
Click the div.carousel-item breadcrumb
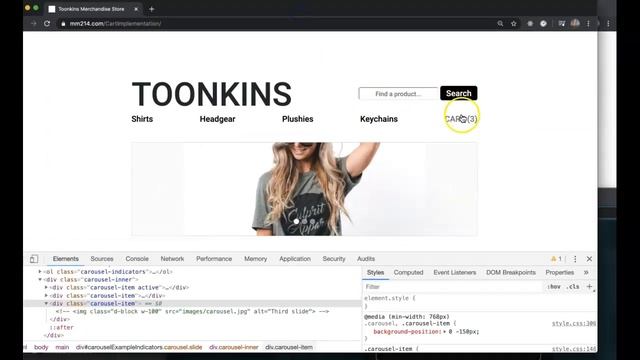tap(289, 347)
